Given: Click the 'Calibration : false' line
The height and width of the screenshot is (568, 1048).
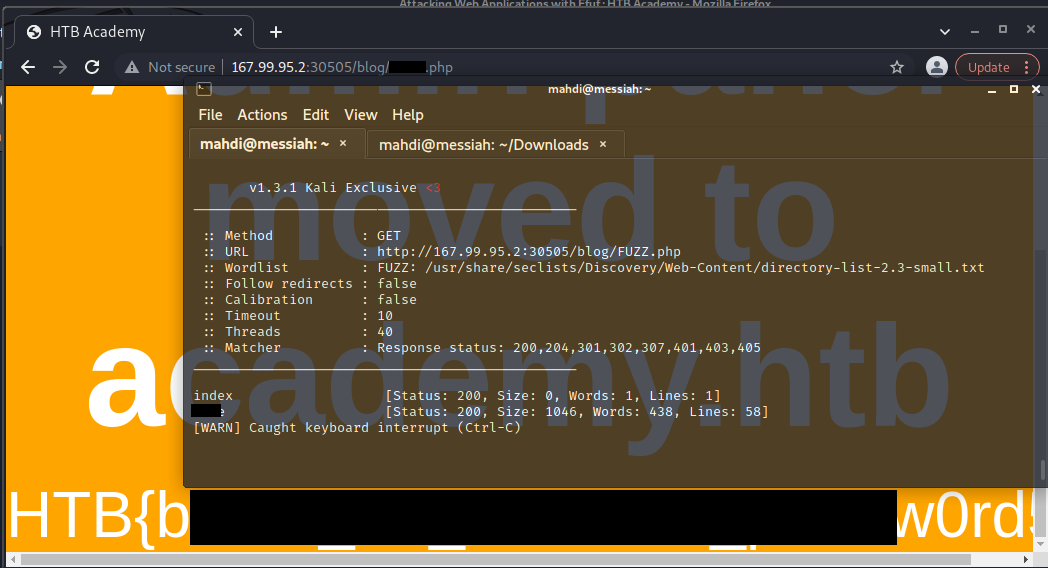Looking at the screenshot, I should point(311,300).
